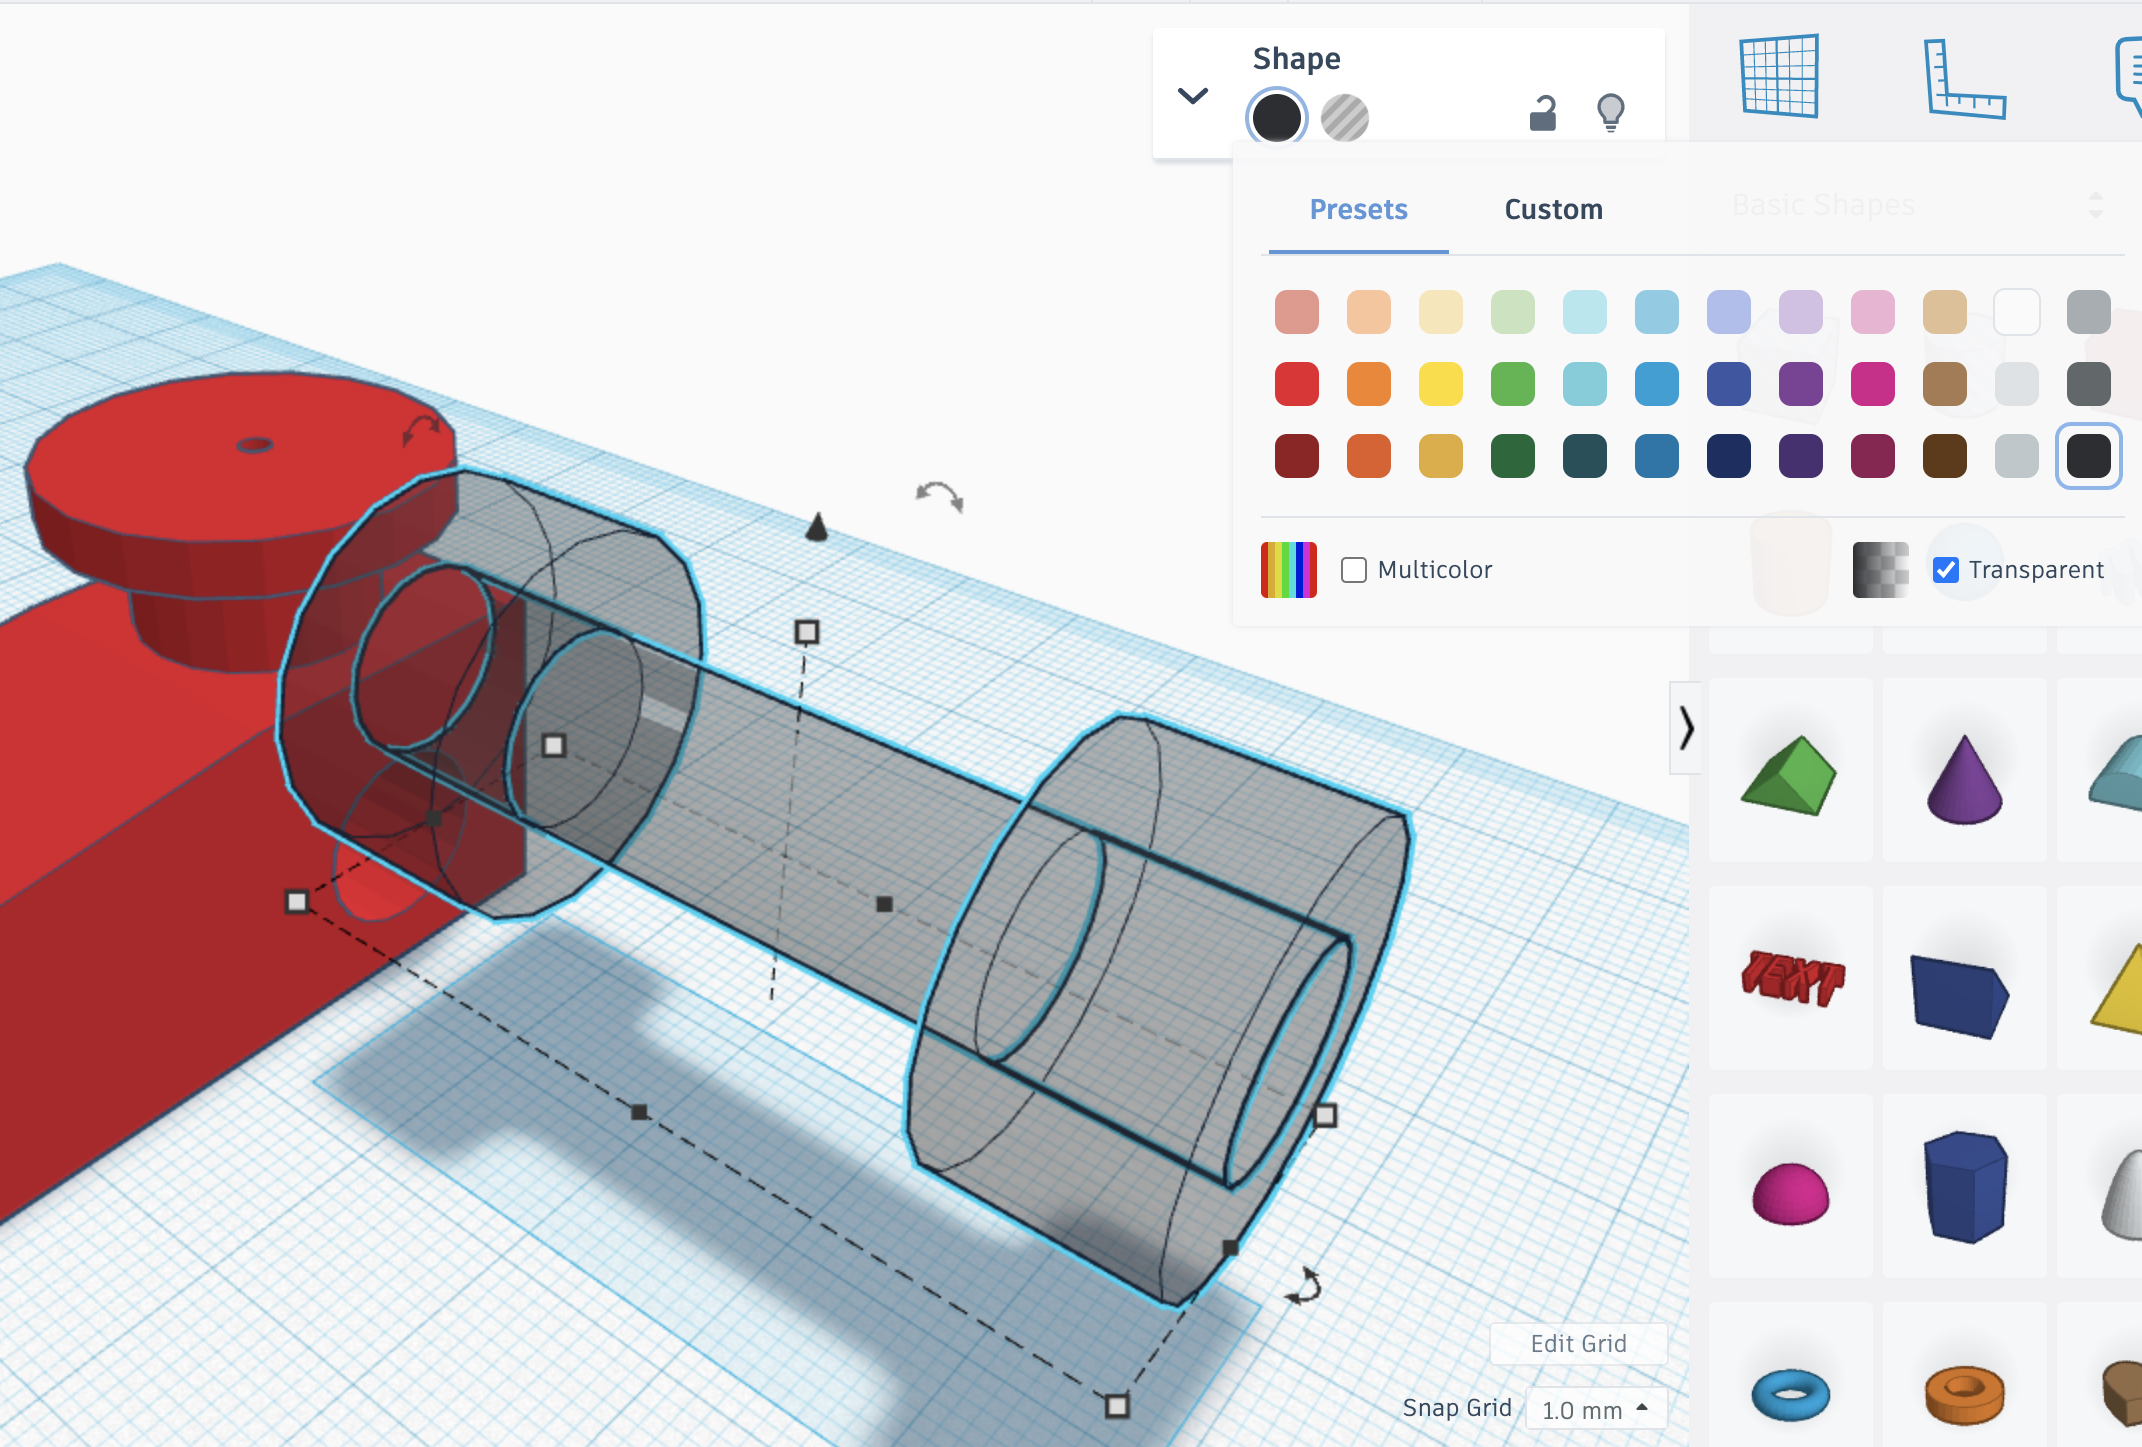Pick the purple cone shape
Image resolution: width=2142 pixels, height=1447 pixels.
[x=1964, y=780]
